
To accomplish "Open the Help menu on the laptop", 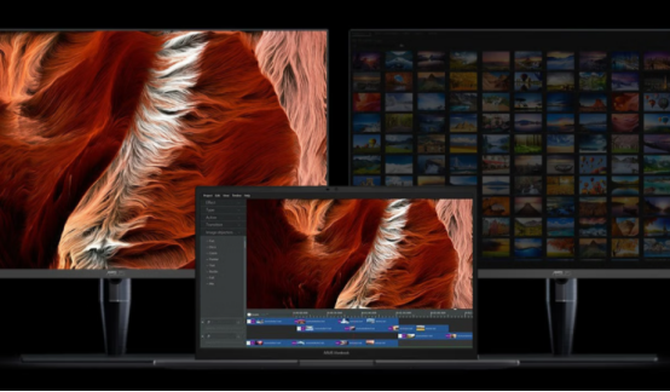I will (247, 195).
